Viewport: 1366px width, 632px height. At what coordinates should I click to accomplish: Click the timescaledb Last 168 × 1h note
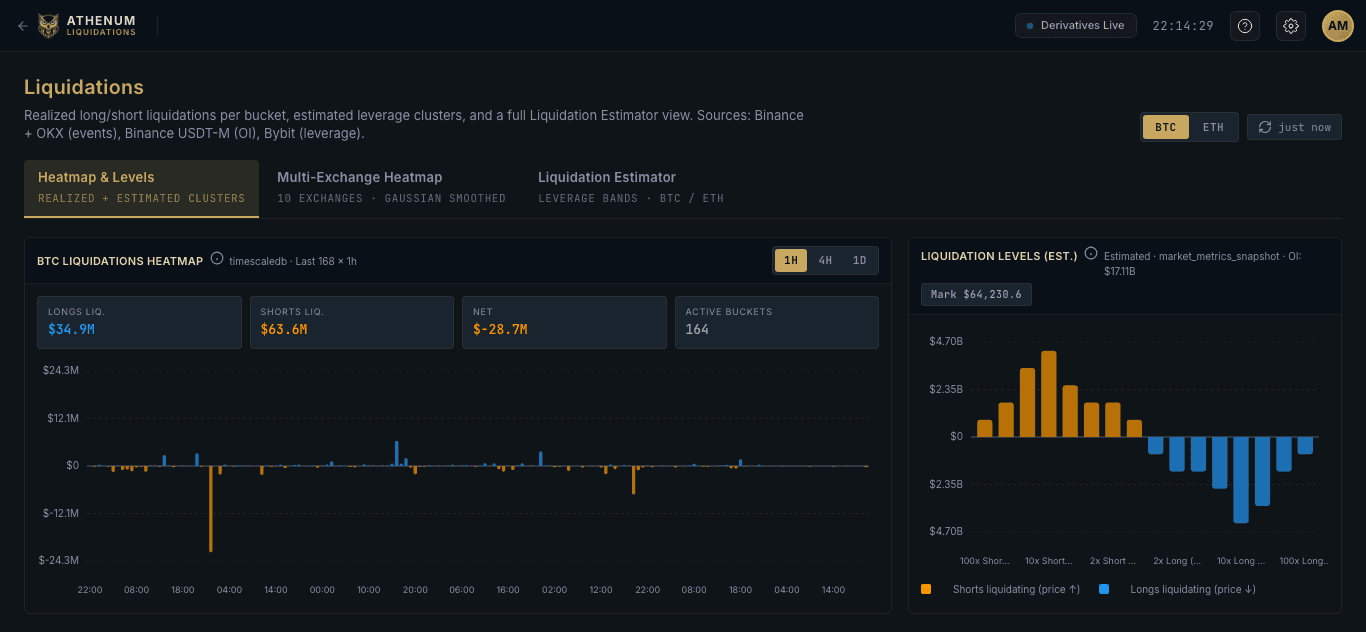pyautogui.click(x=293, y=261)
